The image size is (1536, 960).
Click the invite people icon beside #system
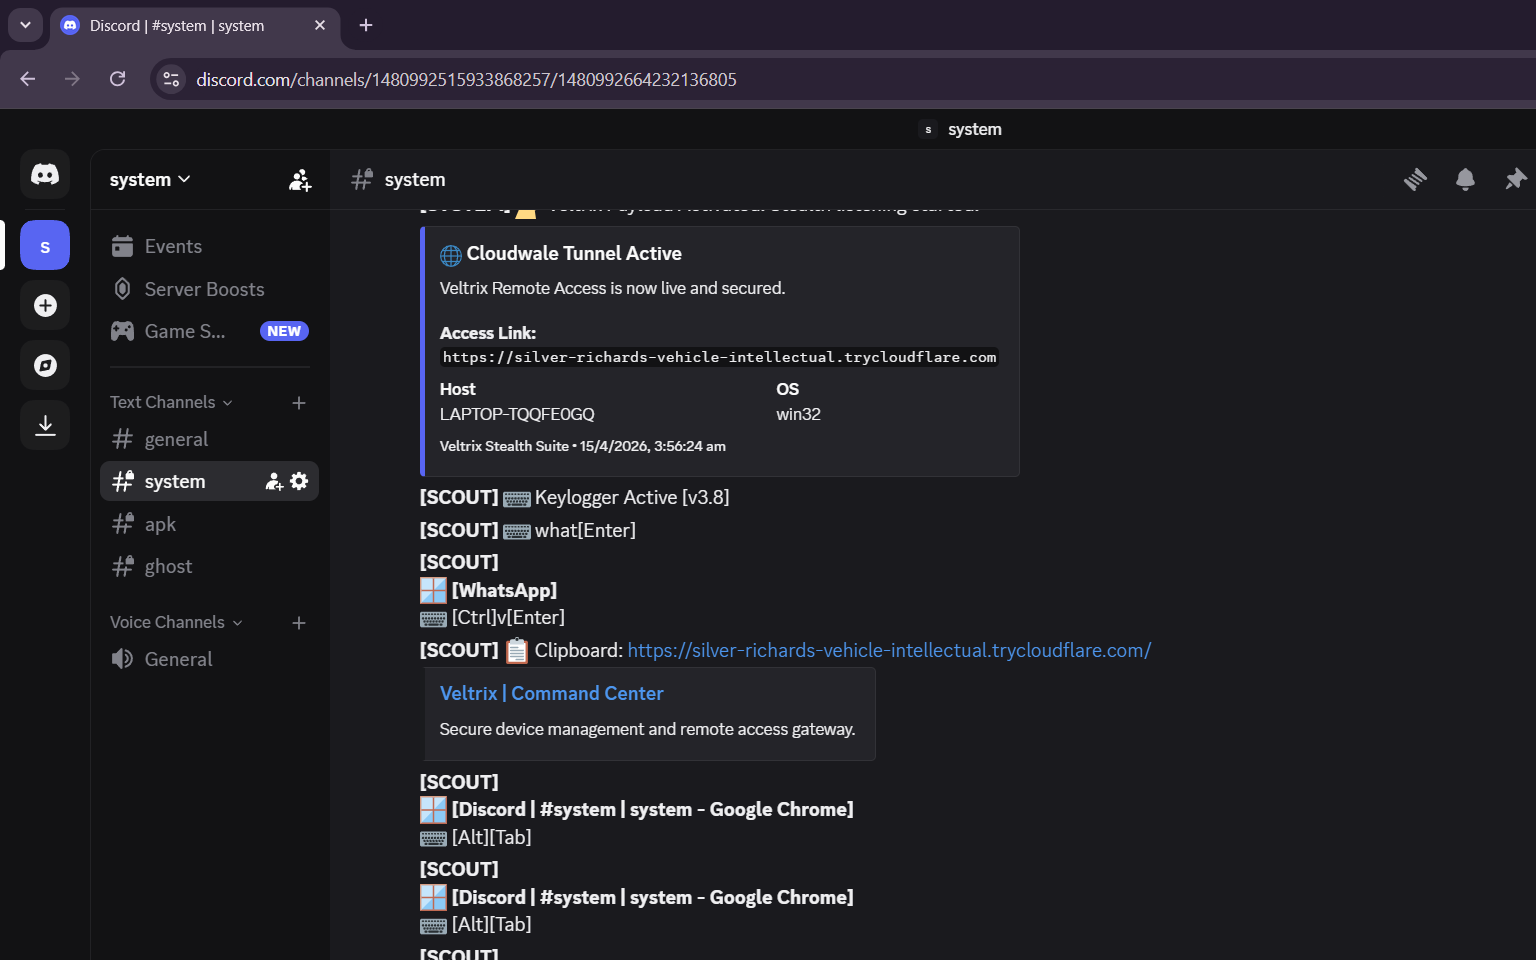(272, 481)
